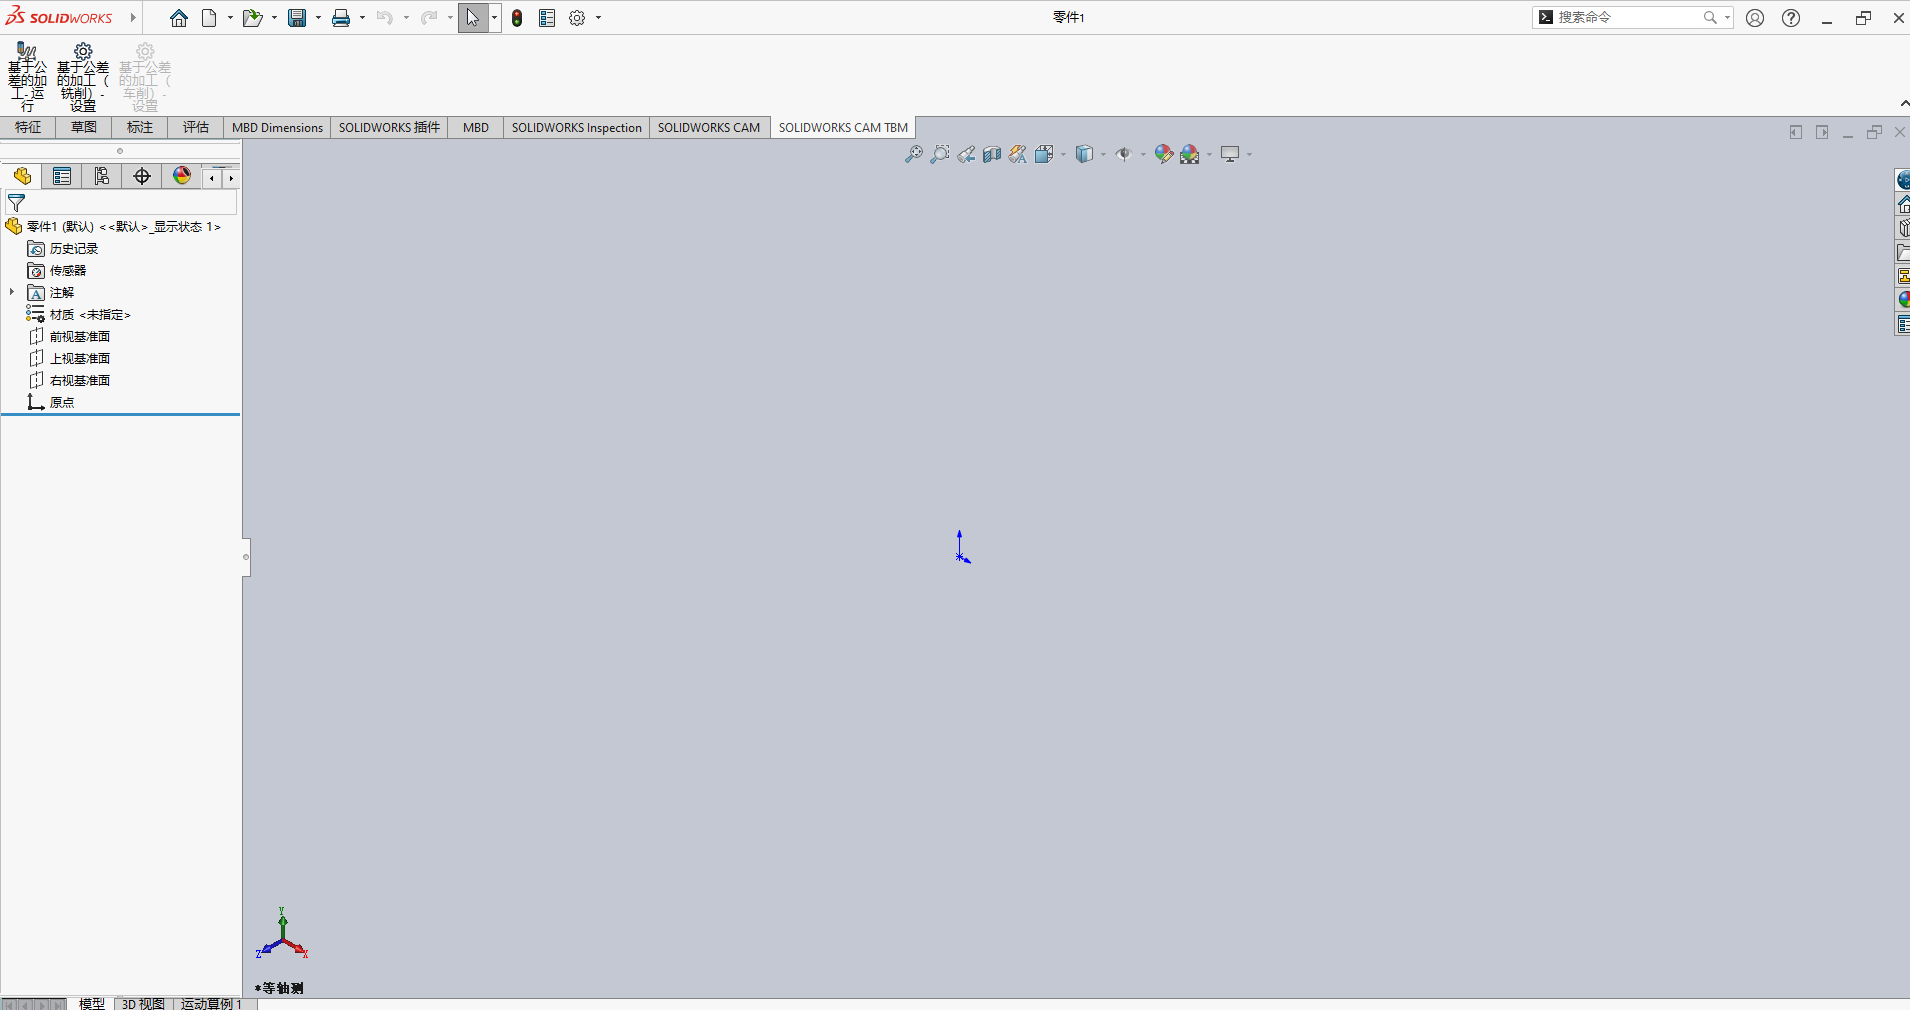Open File Properties list icon

547,18
